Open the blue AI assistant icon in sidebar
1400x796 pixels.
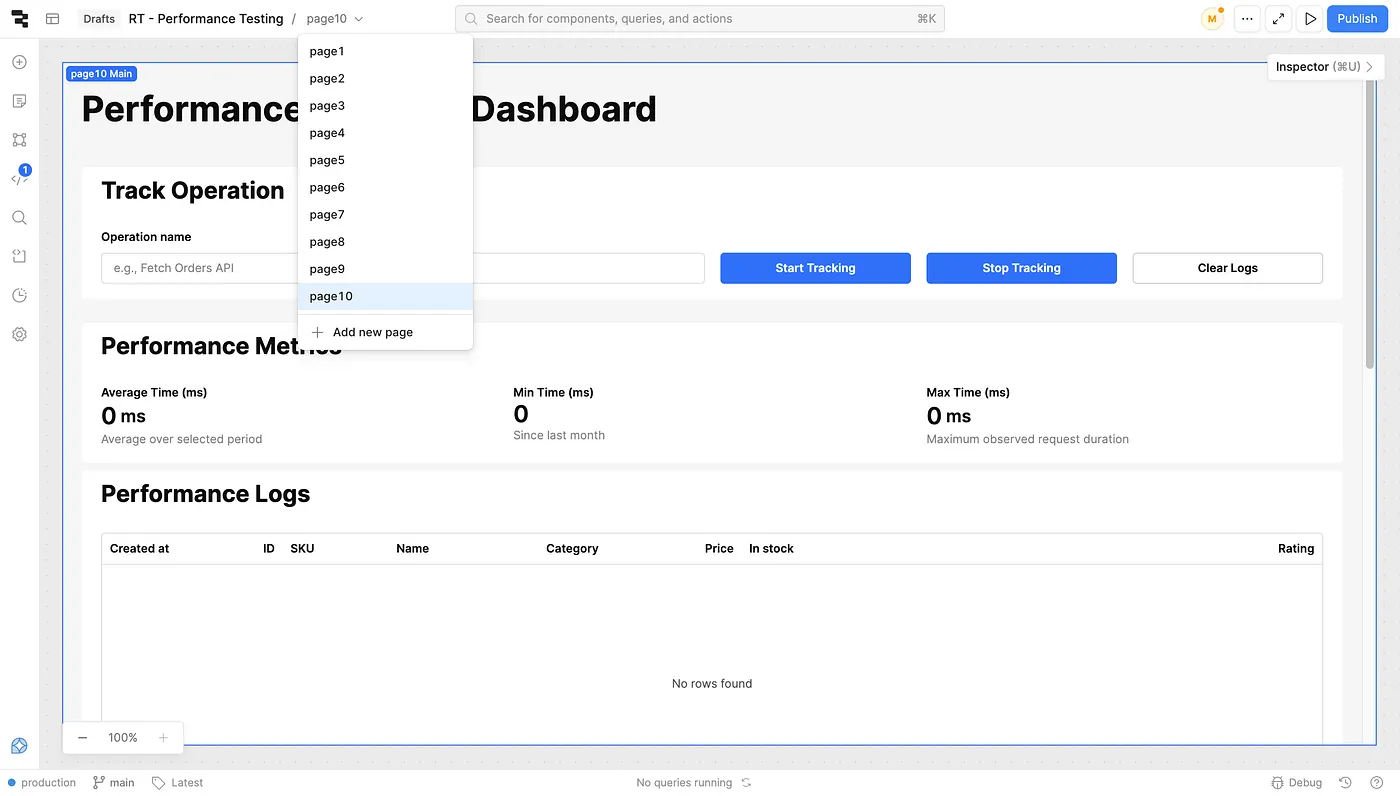pyautogui.click(x=19, y=746)
